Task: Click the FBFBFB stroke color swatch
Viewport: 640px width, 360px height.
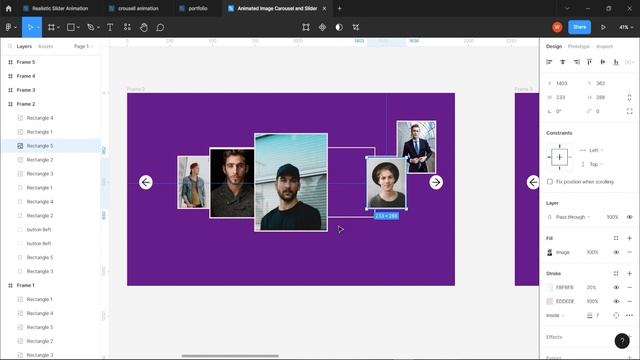Action: click(550, 287)
